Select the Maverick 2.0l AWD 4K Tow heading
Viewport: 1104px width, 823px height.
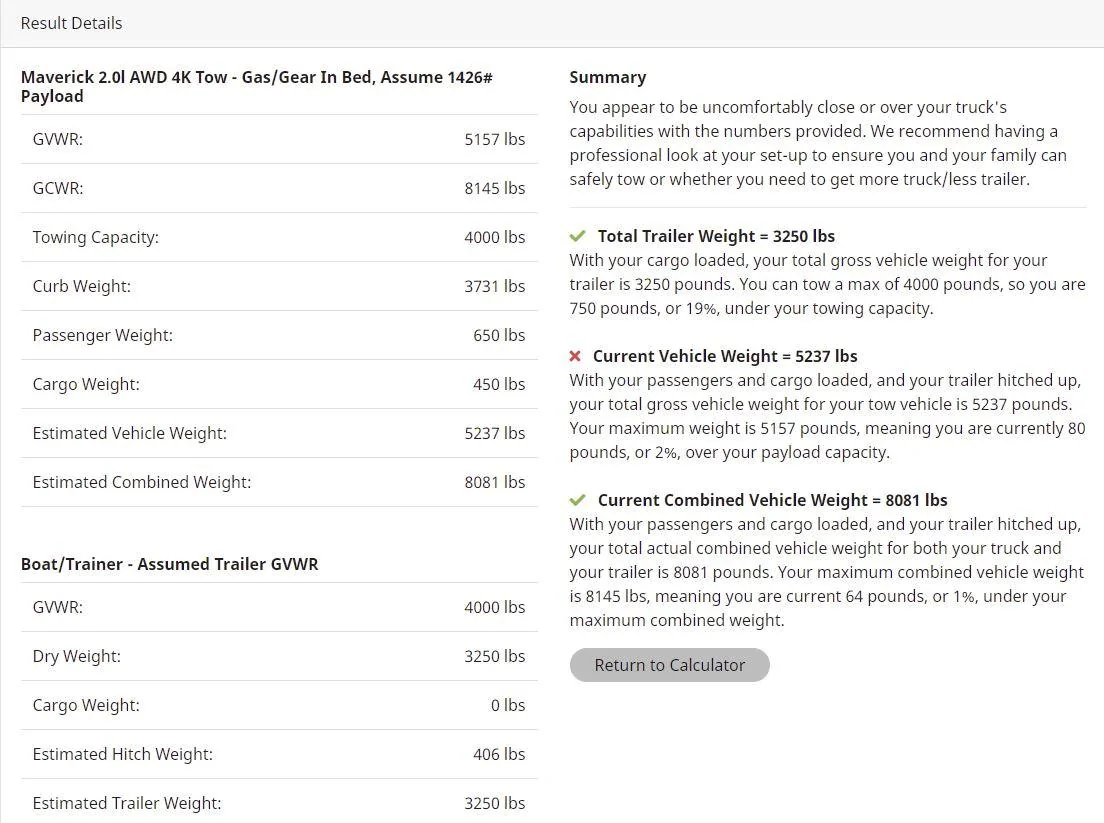click(x=256, y=87)
